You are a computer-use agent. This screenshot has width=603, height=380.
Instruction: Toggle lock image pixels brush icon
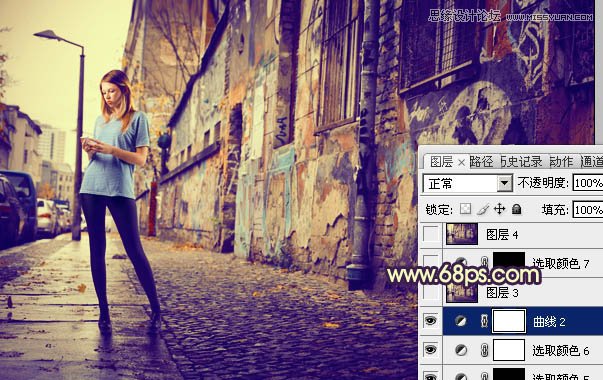tap(483, 209)
